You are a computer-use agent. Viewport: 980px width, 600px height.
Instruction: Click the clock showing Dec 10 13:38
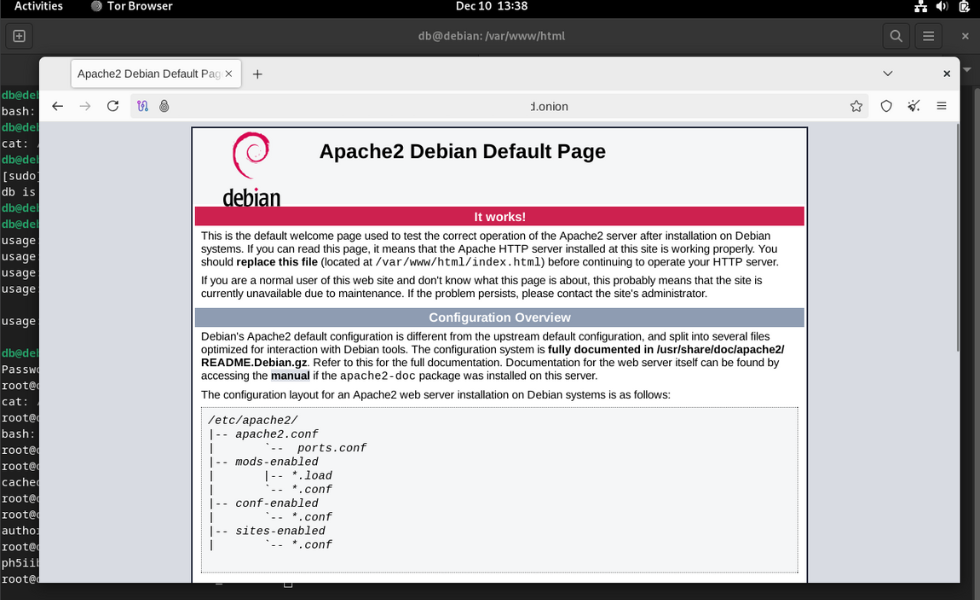tap(491, 6)
